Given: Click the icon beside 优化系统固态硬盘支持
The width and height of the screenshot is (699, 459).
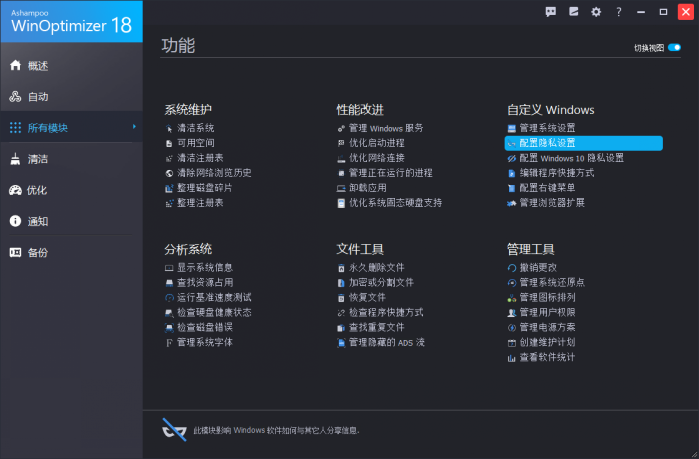Looking at the screenshot, I should [x=341, y=204].
